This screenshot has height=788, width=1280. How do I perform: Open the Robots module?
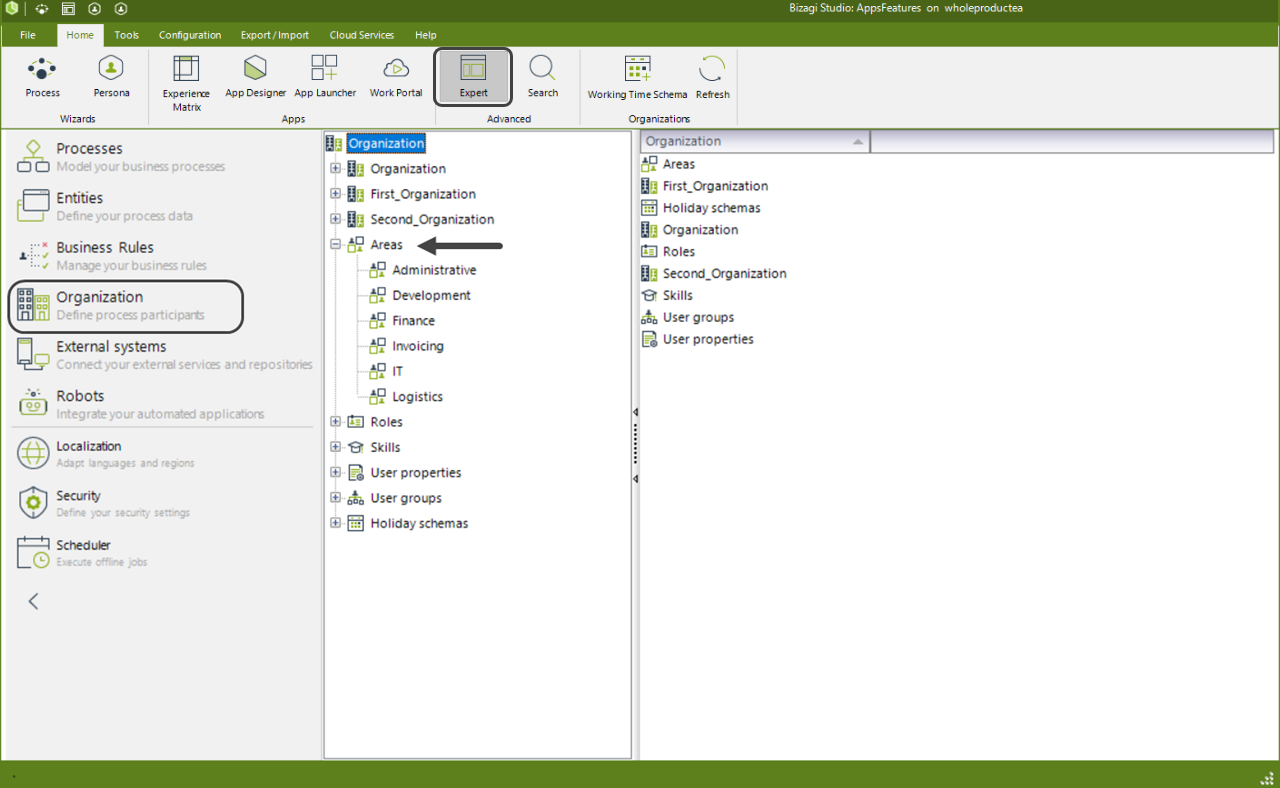pyautogui.click(x=140, y=404)
